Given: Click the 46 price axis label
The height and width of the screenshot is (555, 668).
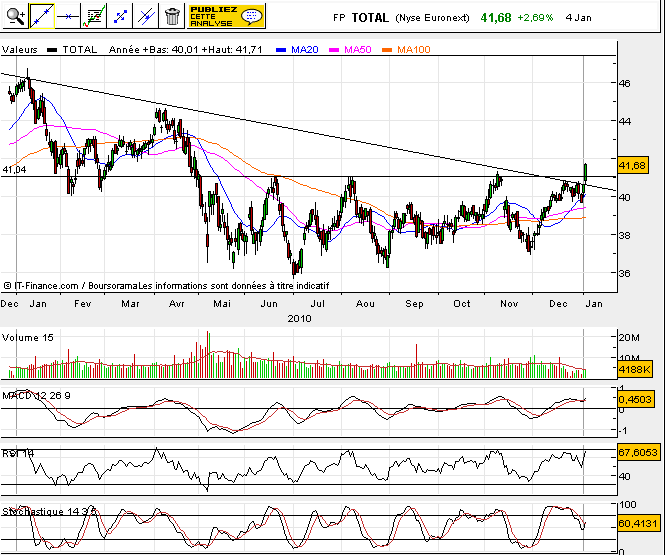Looking at the screenshot, I should (x=624, y=83).
